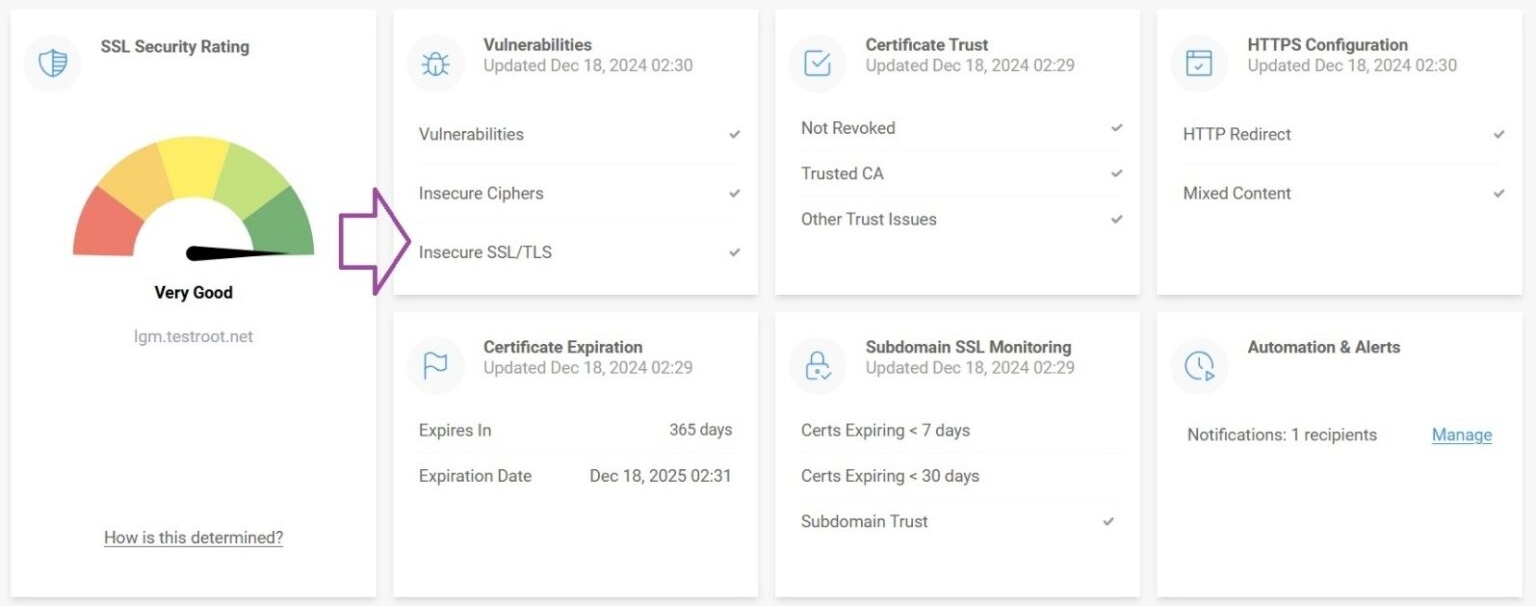Expand the Certs Expiring < 7 days row
1536x606 pixels.
[x=885, y=430]
